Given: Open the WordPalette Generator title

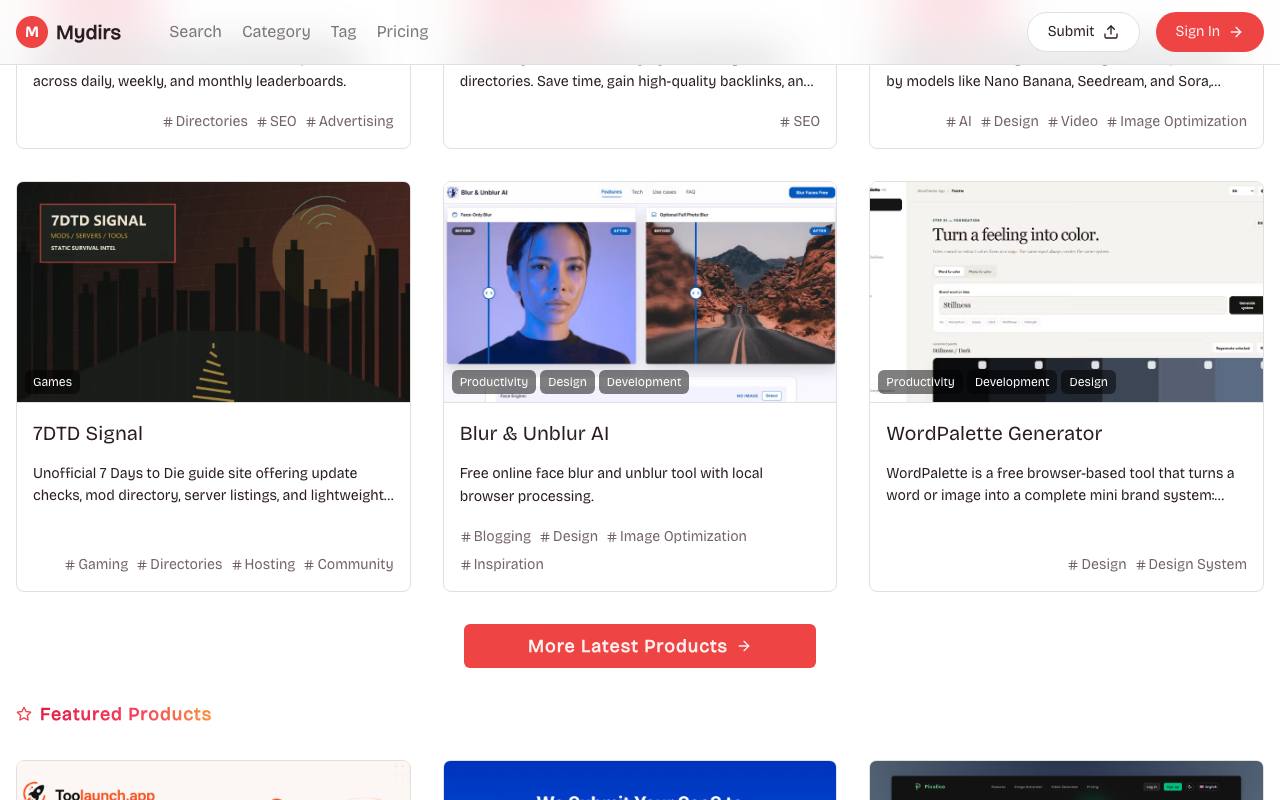Looking at the screenshot, I should click(x=994, y=433).
